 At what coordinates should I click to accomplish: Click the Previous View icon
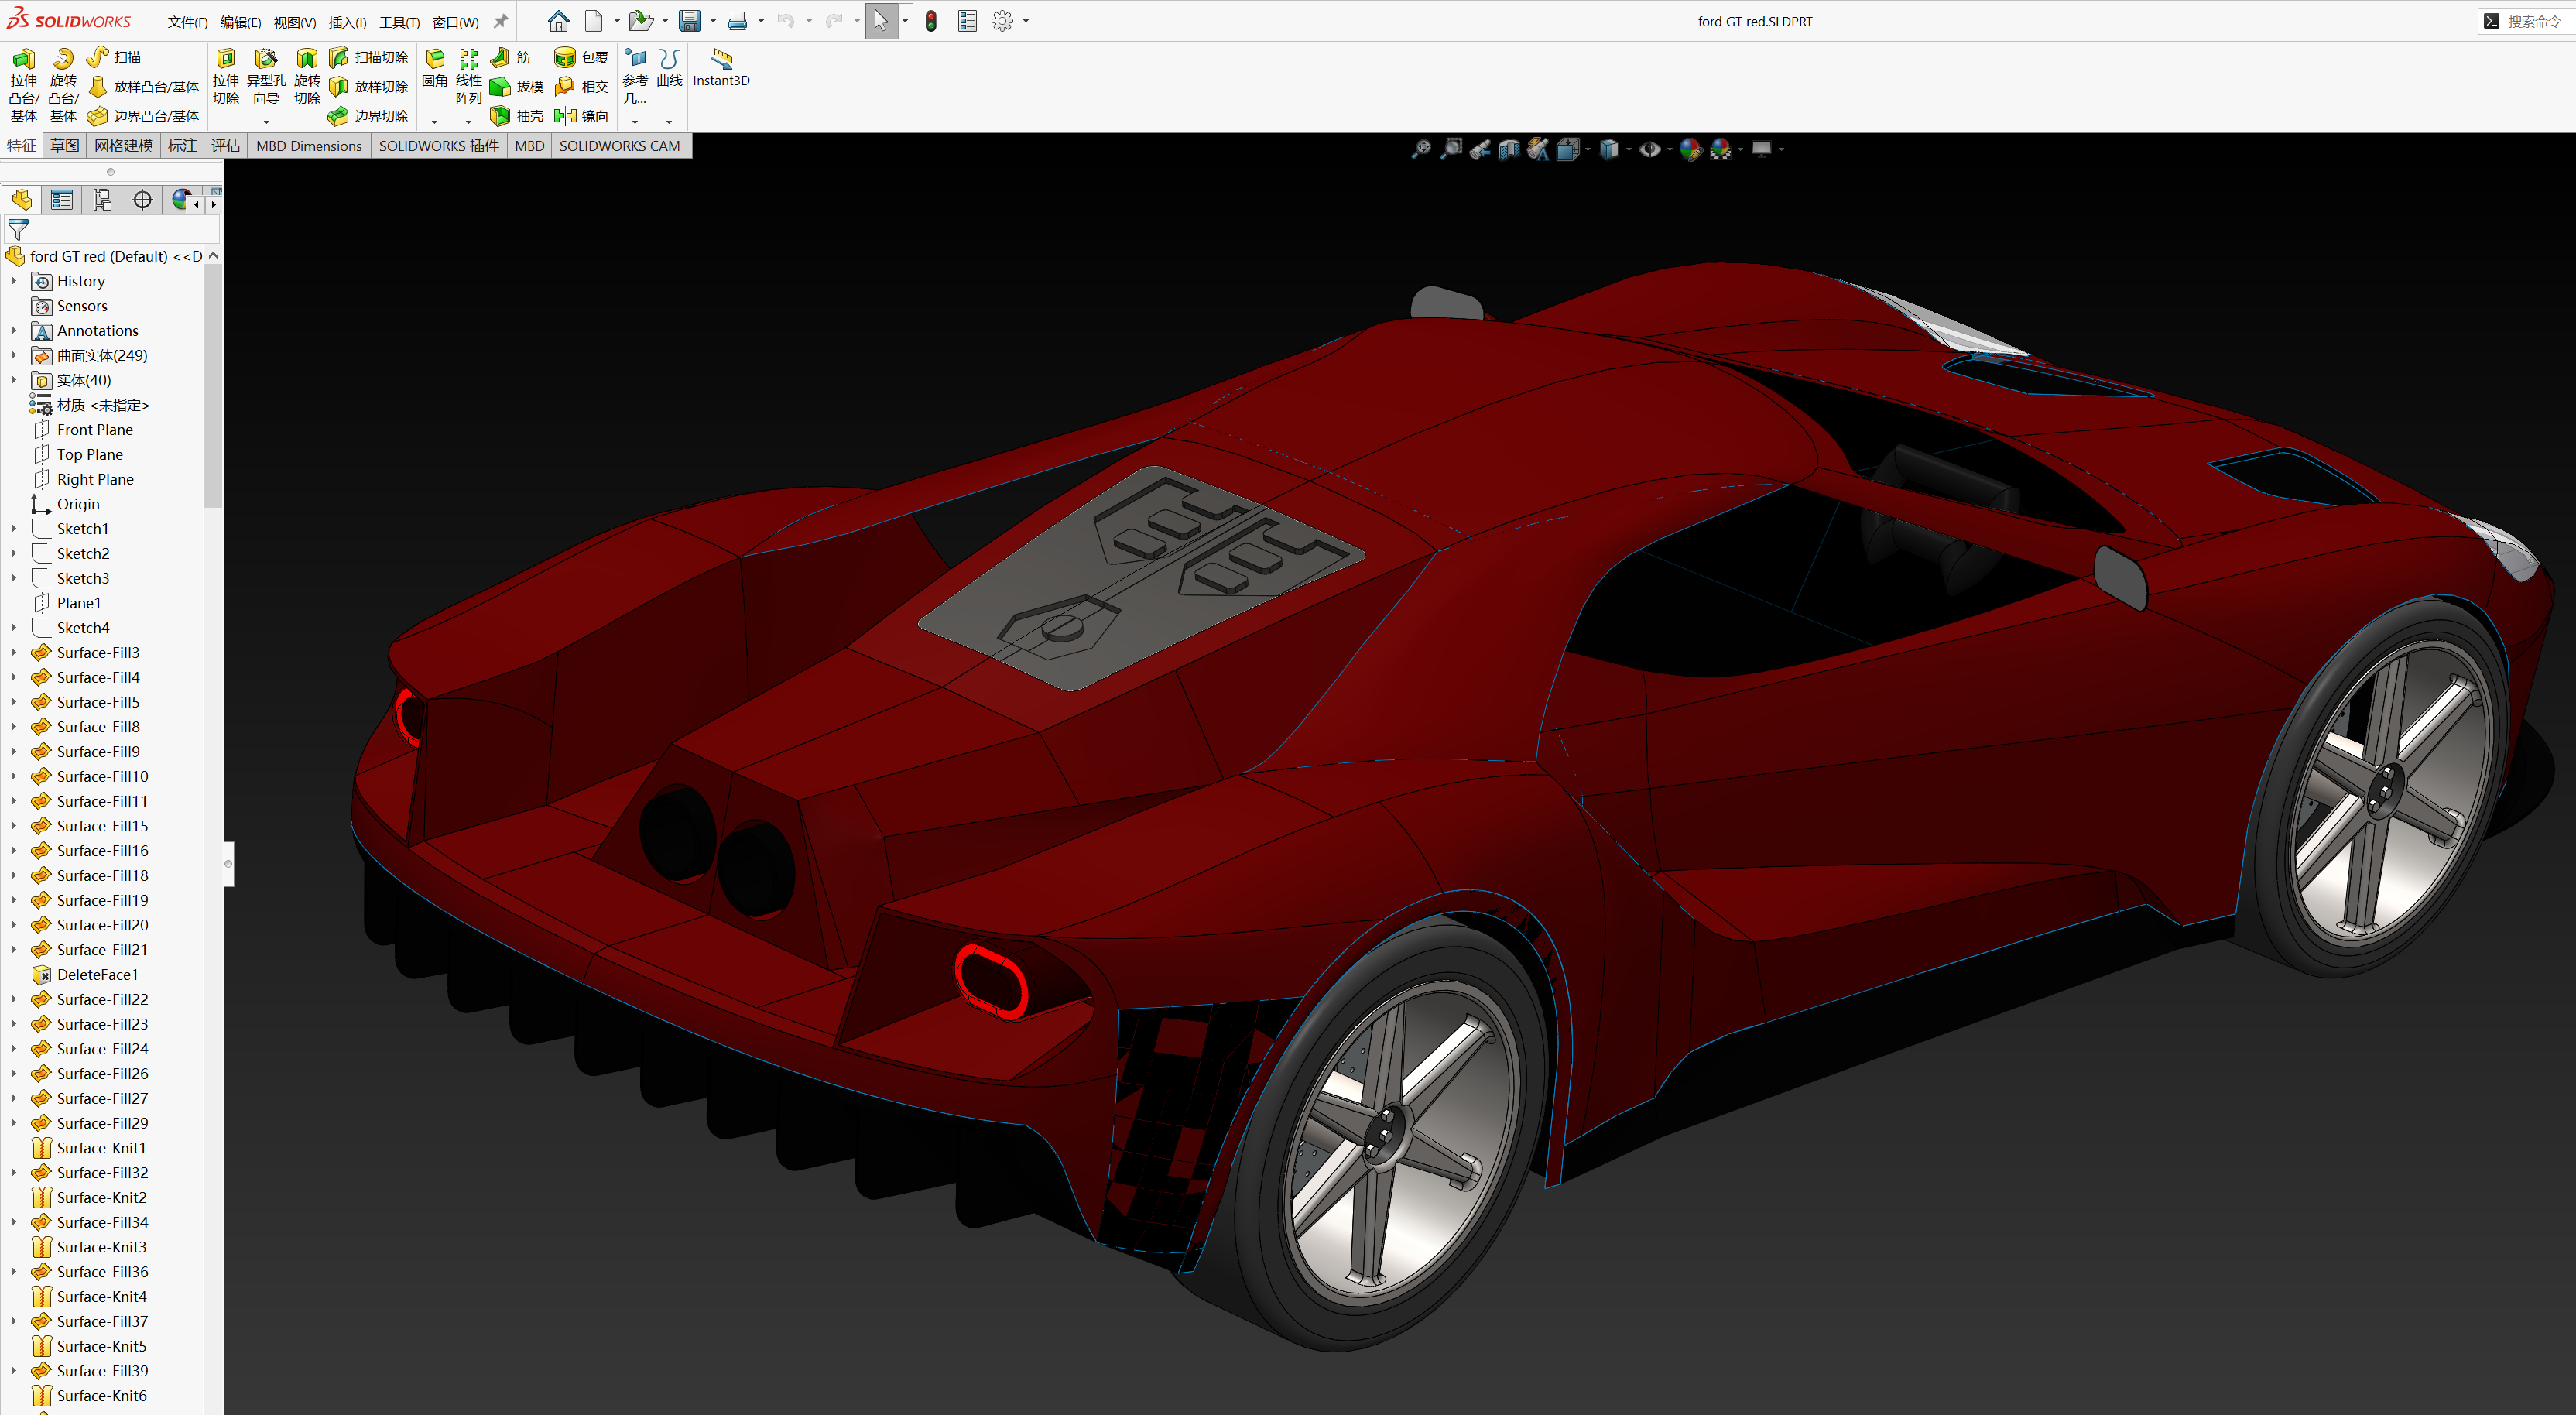pos(1480,149)
